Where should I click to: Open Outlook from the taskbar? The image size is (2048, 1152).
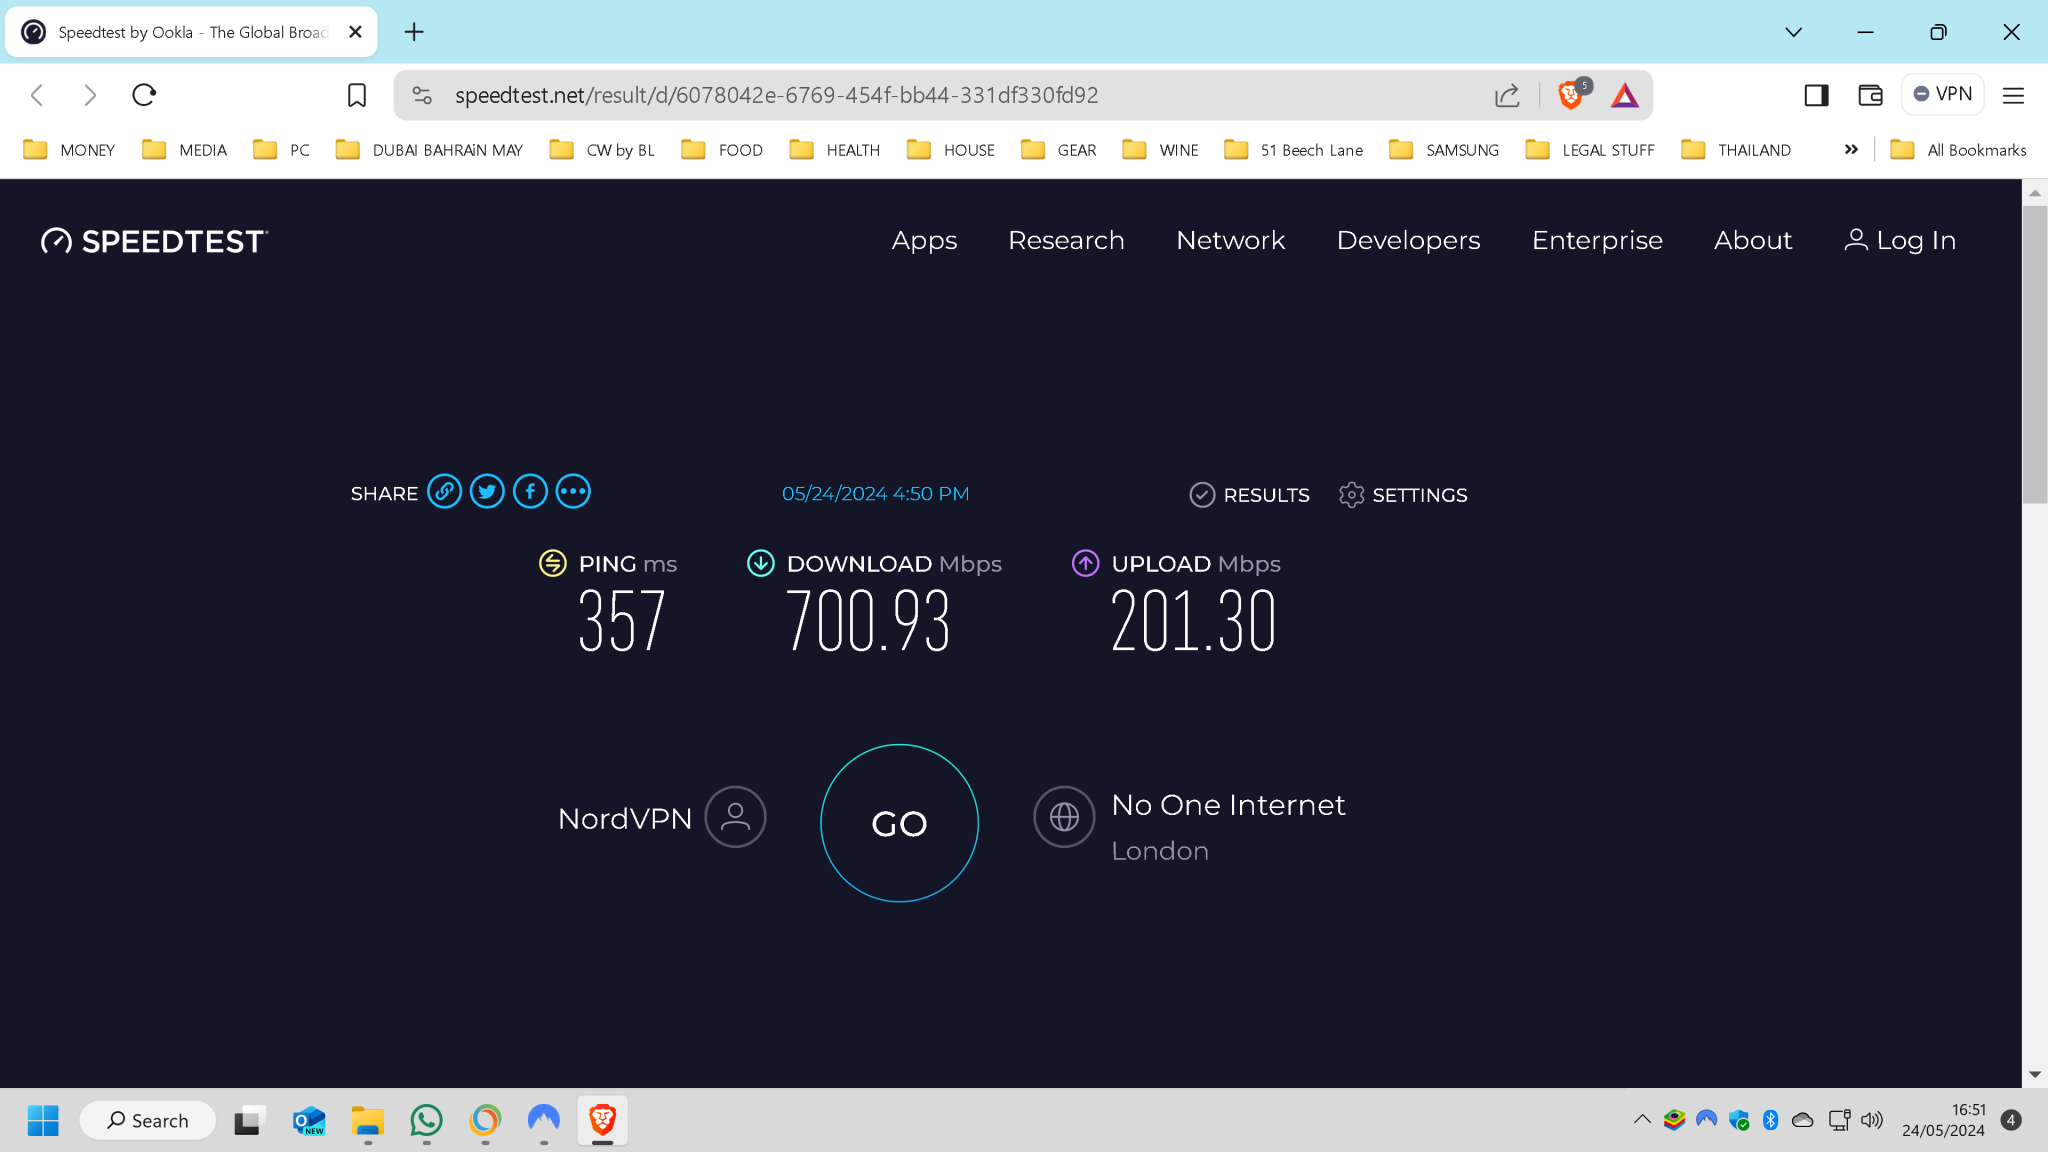[x=309, y=1120]
